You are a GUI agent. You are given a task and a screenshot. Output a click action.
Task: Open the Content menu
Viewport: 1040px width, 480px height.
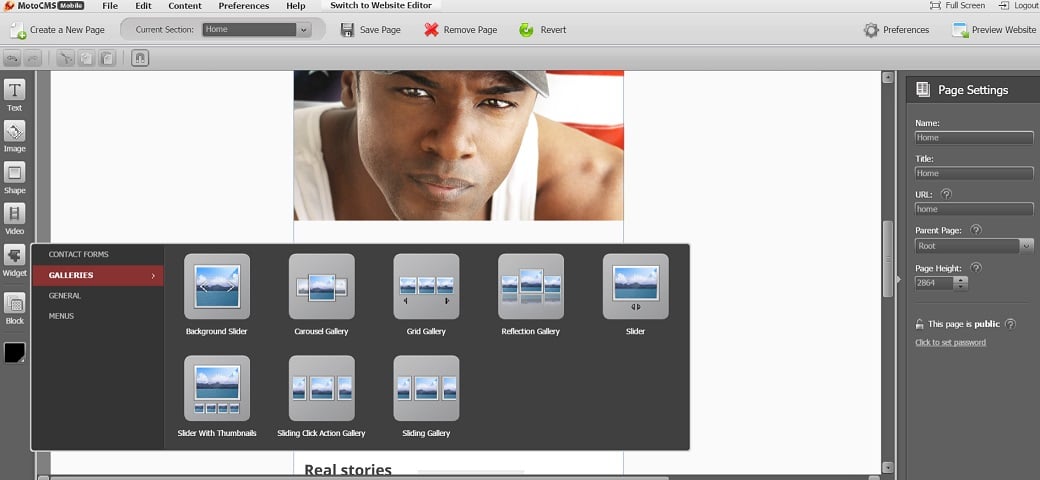tap(185, 6)
